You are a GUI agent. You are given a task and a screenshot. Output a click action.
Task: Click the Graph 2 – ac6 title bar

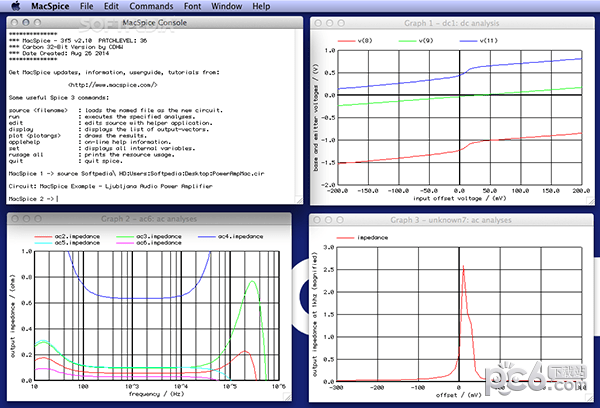[149, 219]
